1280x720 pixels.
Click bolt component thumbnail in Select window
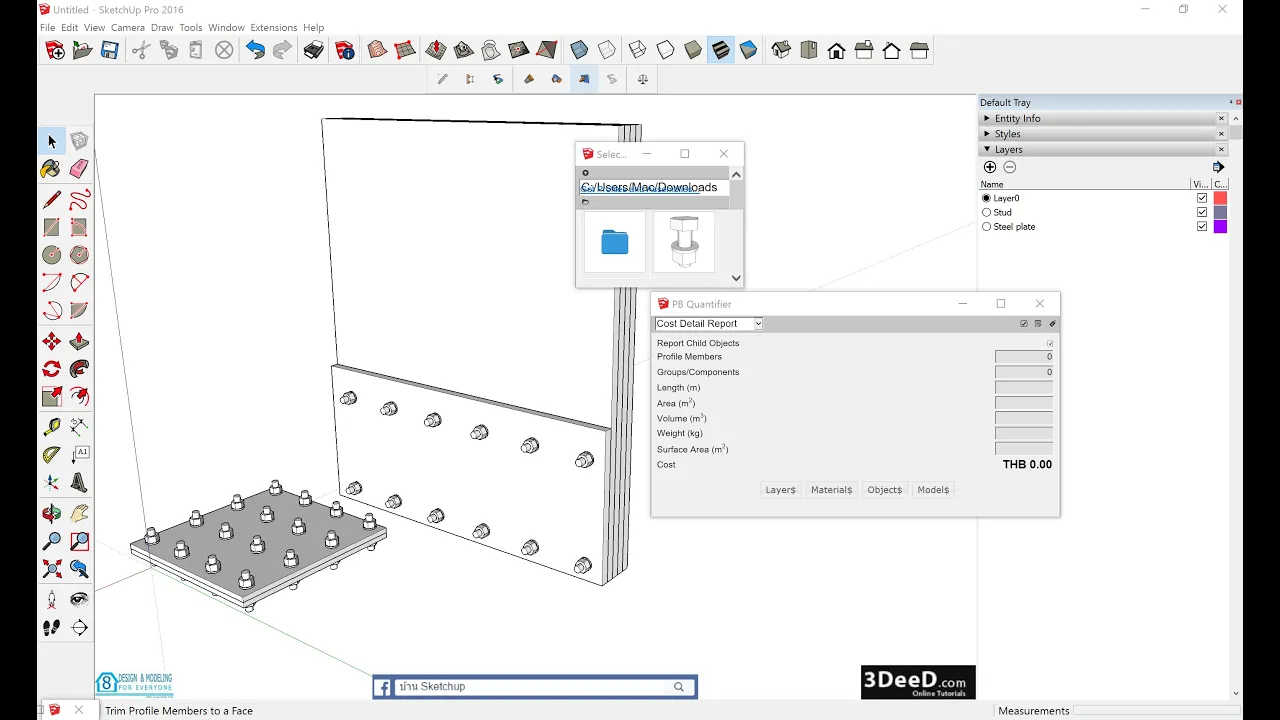pos(684,242)
